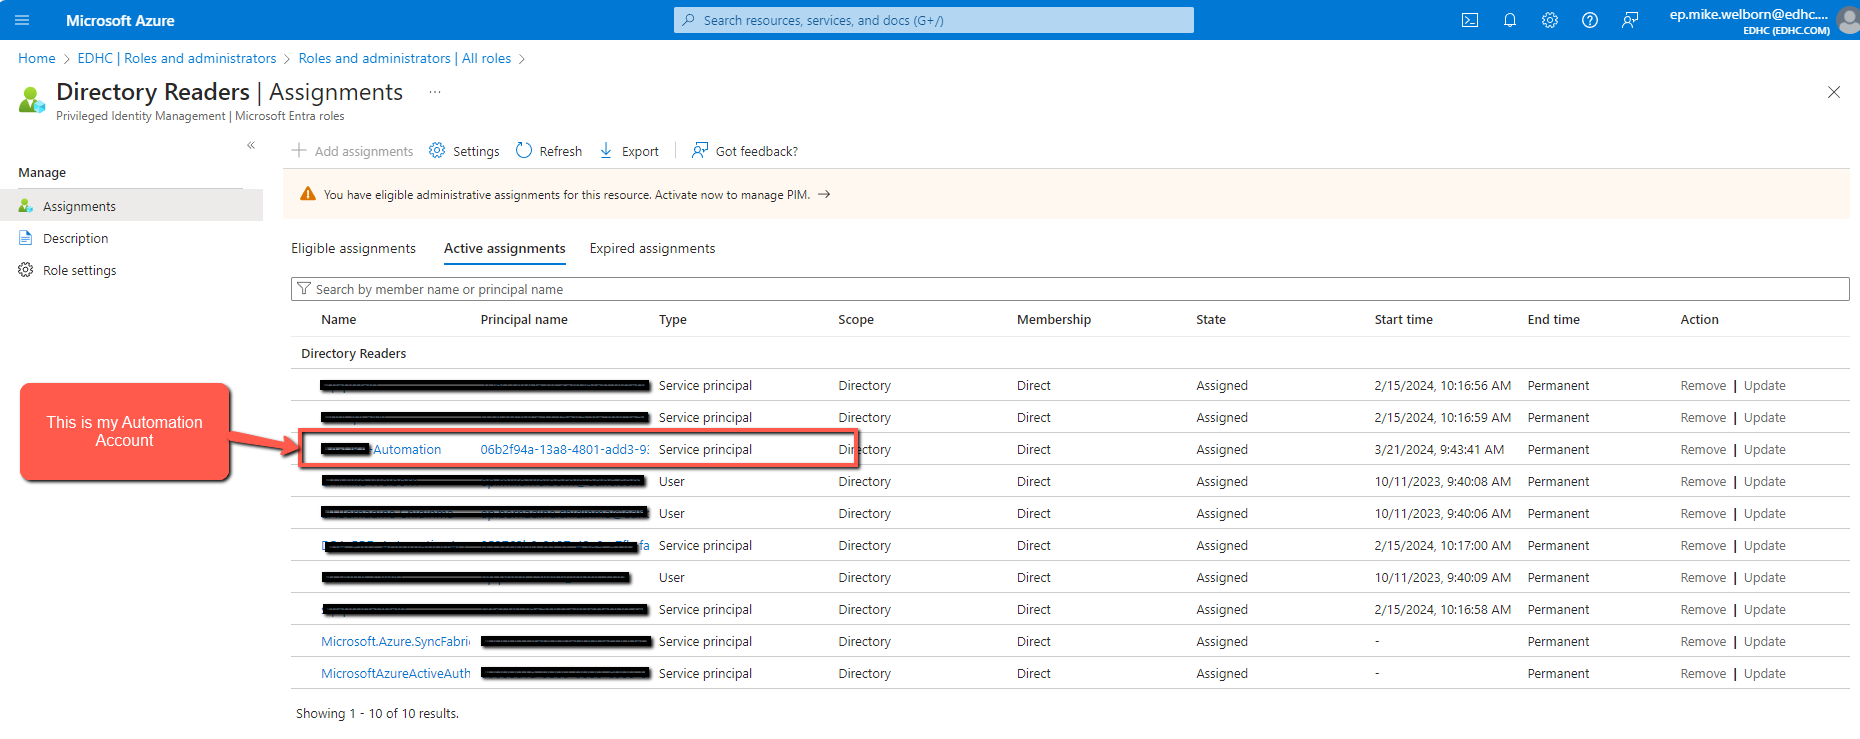
Task: Click the Scope column header
Action: pyautogui.click(x=856, y=320)
